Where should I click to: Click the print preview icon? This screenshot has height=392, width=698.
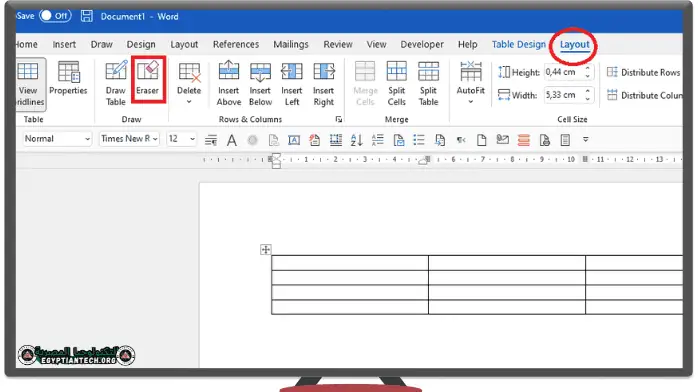coord(544,140)
